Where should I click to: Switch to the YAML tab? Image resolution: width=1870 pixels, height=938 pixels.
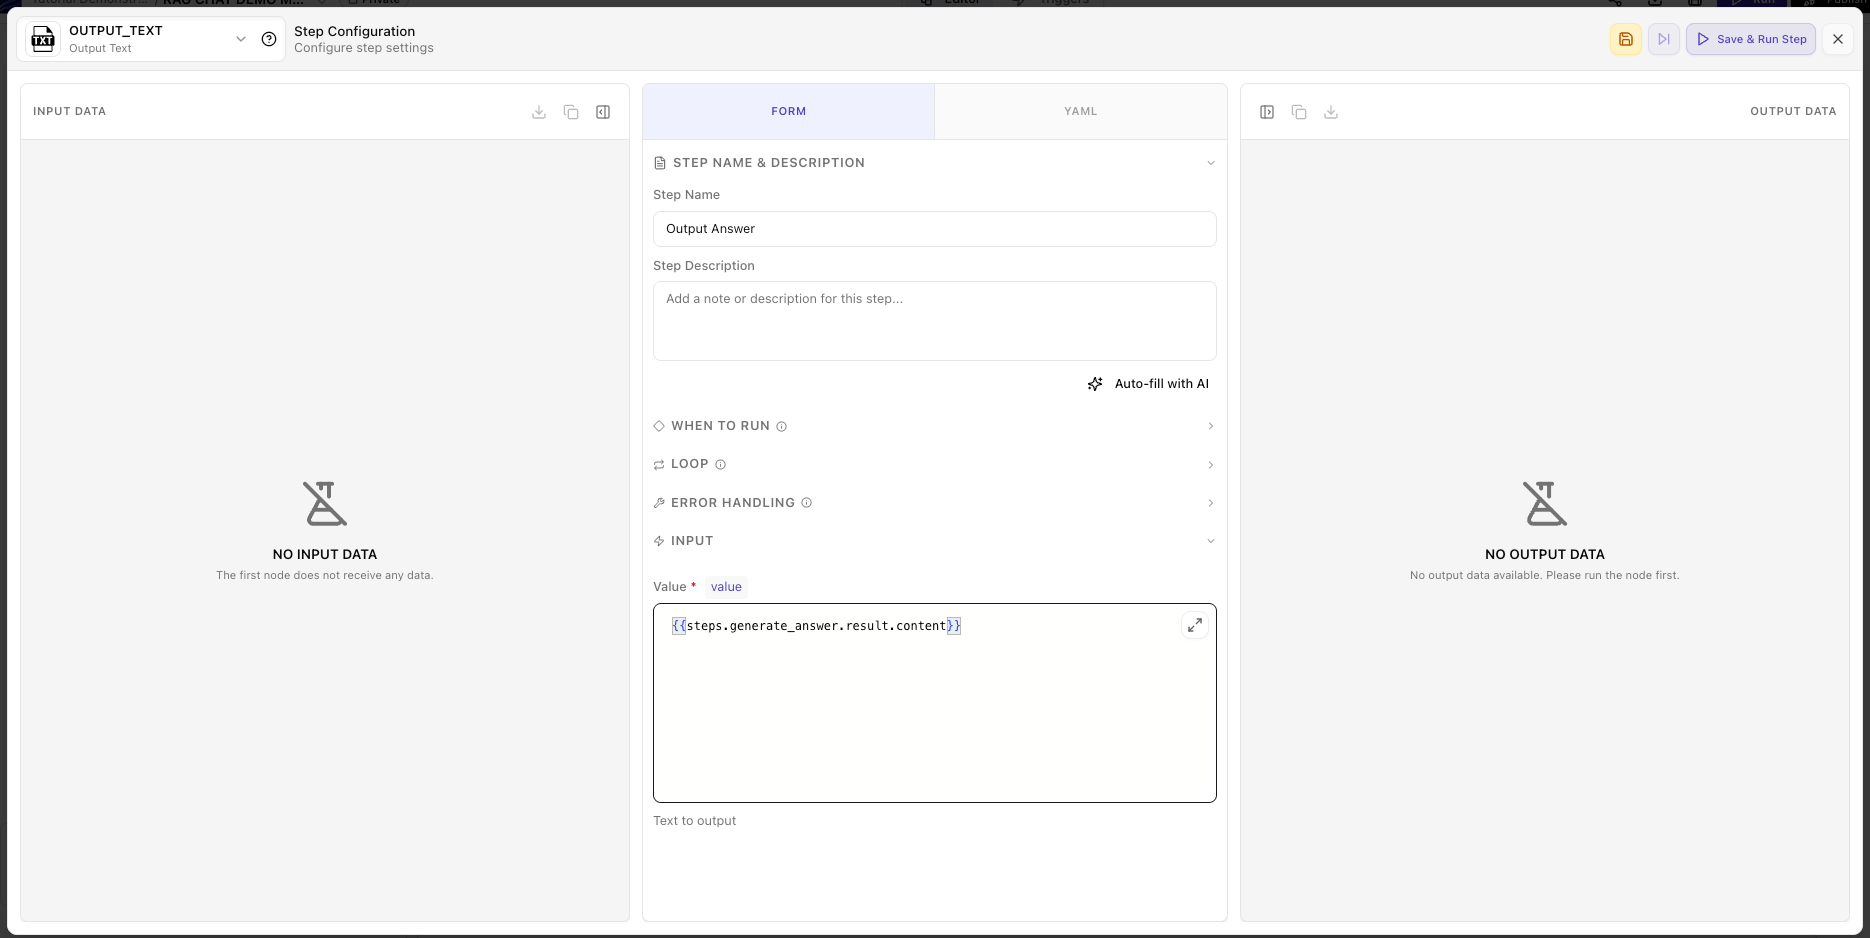(1080, 111)
